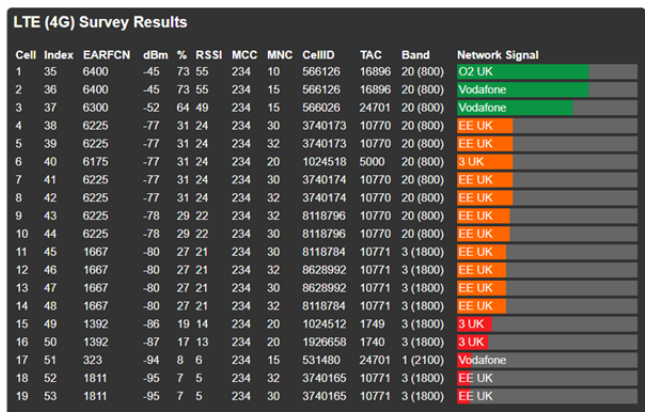Click the % column header

(x=182, y=55)
